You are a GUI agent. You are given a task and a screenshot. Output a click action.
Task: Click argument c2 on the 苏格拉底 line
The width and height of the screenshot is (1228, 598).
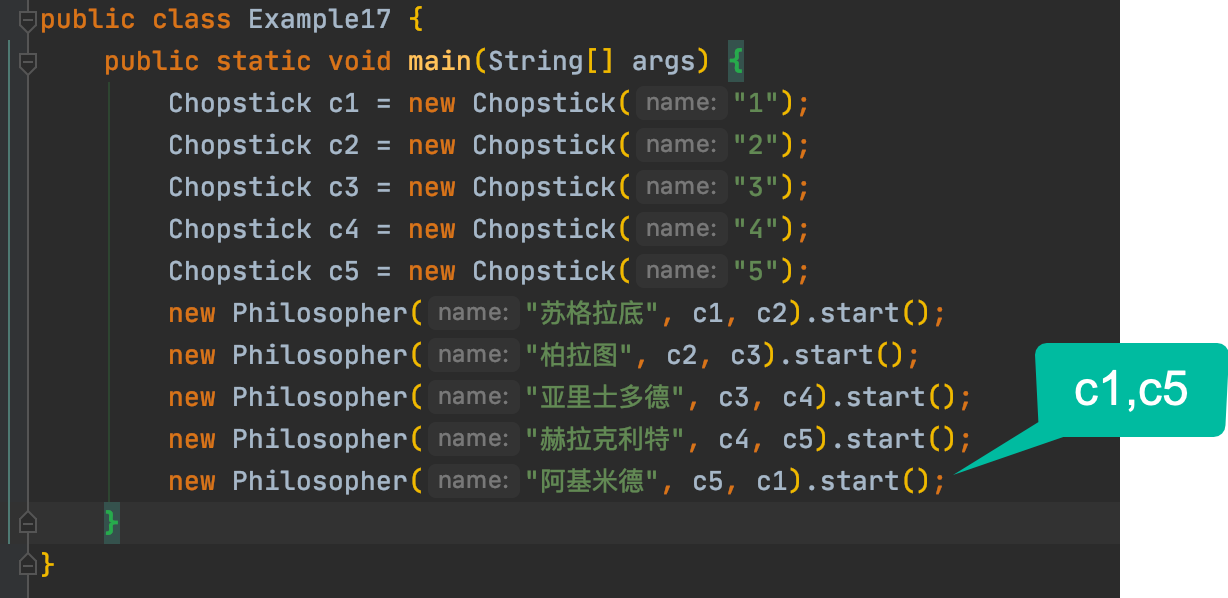coord(773,313)
